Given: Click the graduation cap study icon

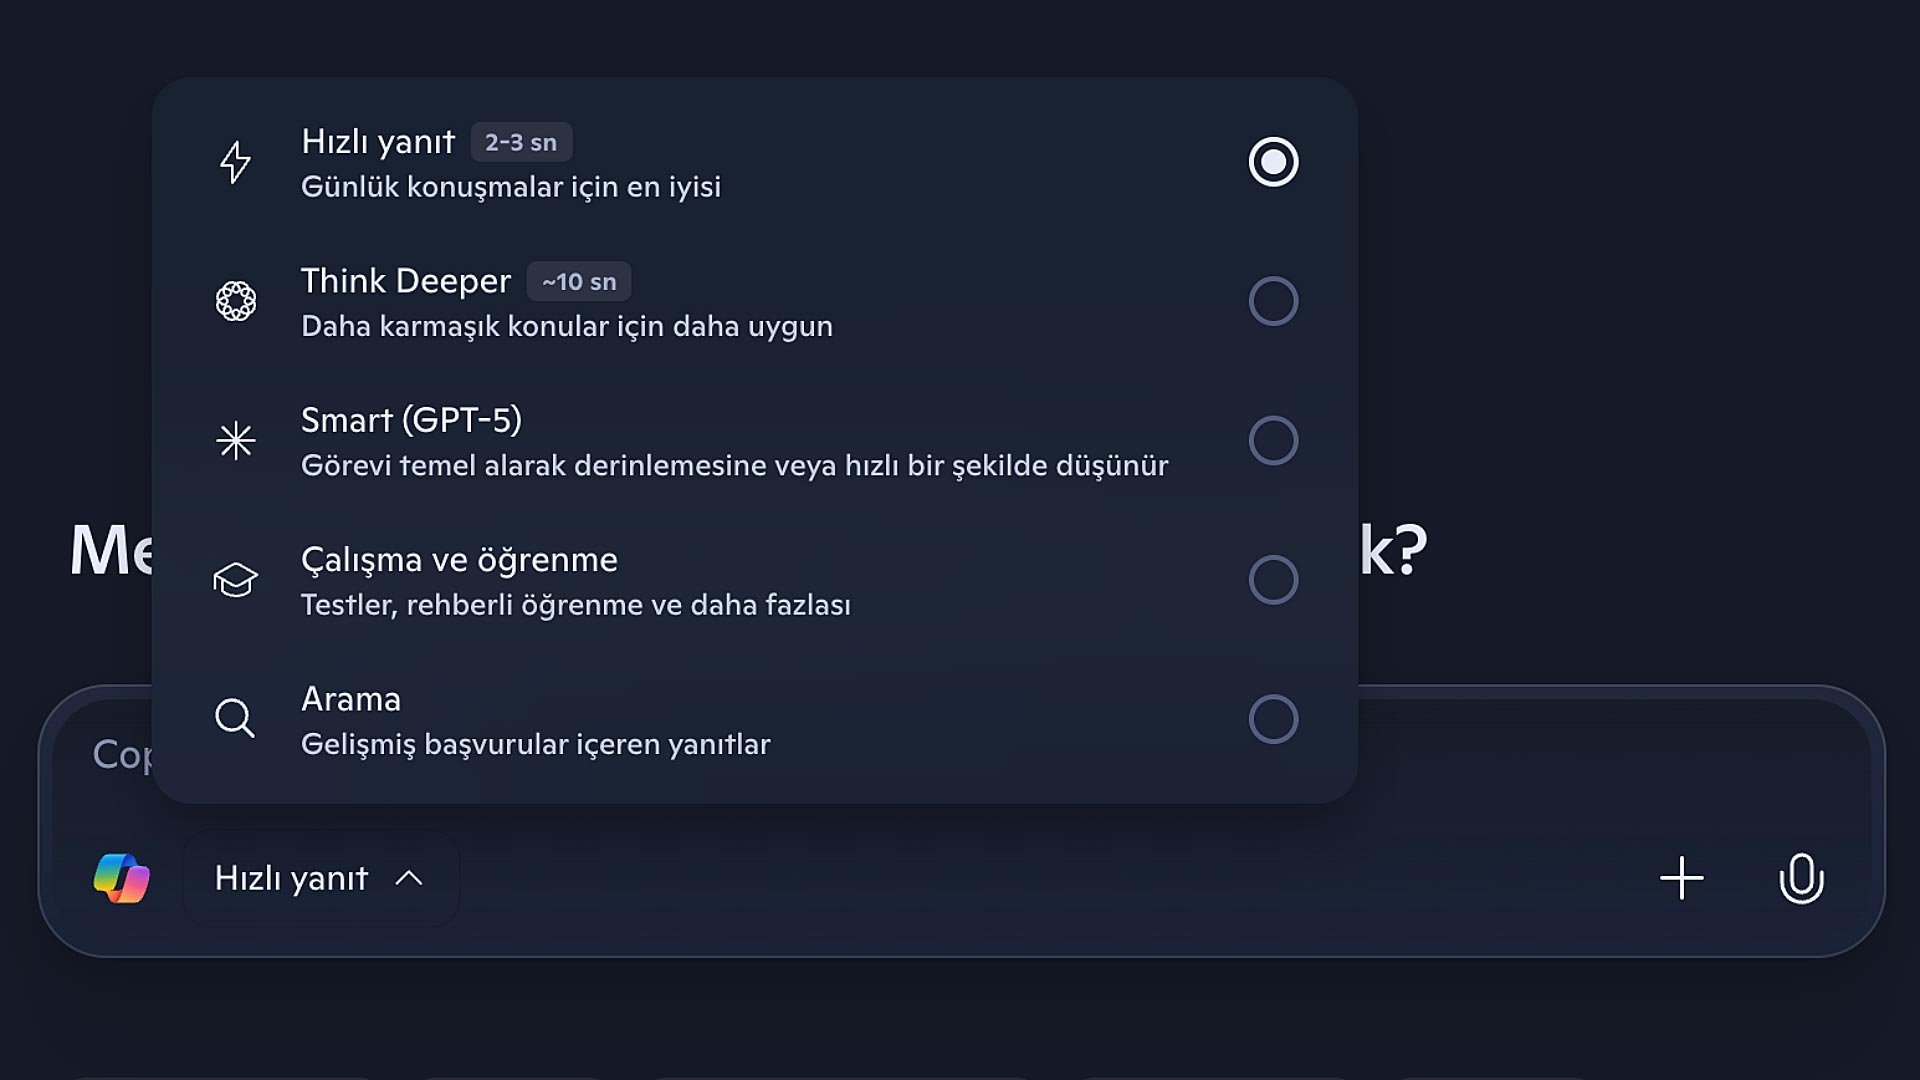Looking at the screenshot, I should pos(236,580).
